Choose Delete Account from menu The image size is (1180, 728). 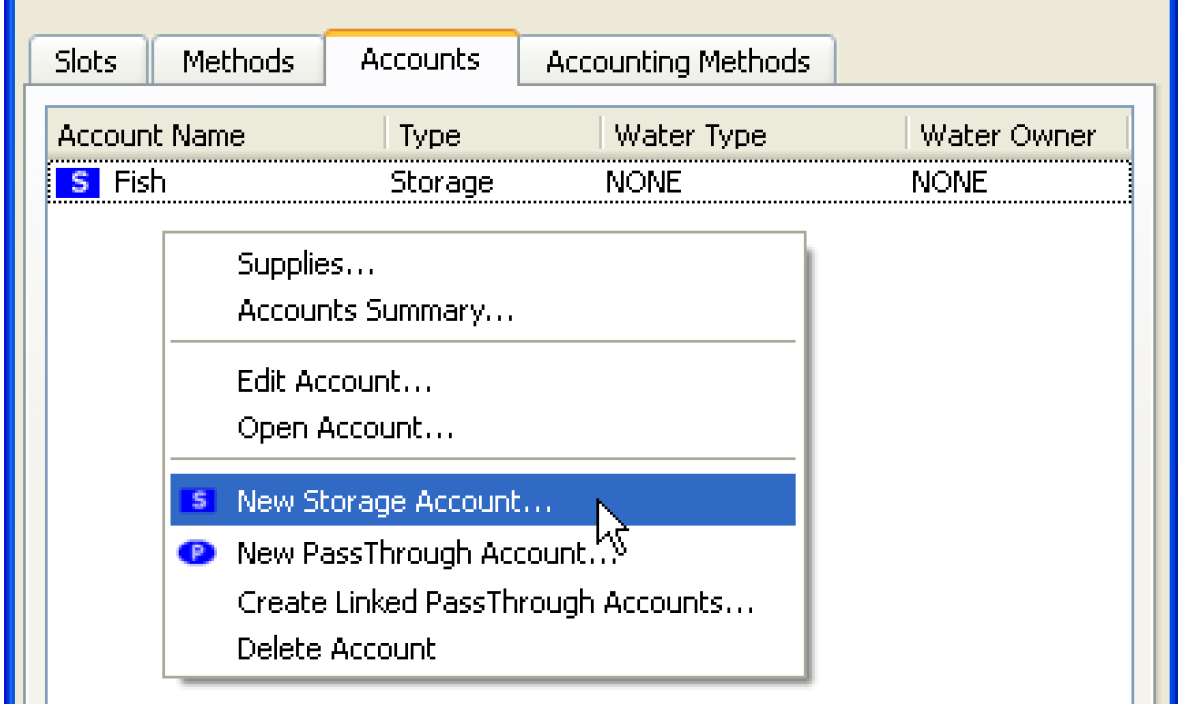point(336,648)
